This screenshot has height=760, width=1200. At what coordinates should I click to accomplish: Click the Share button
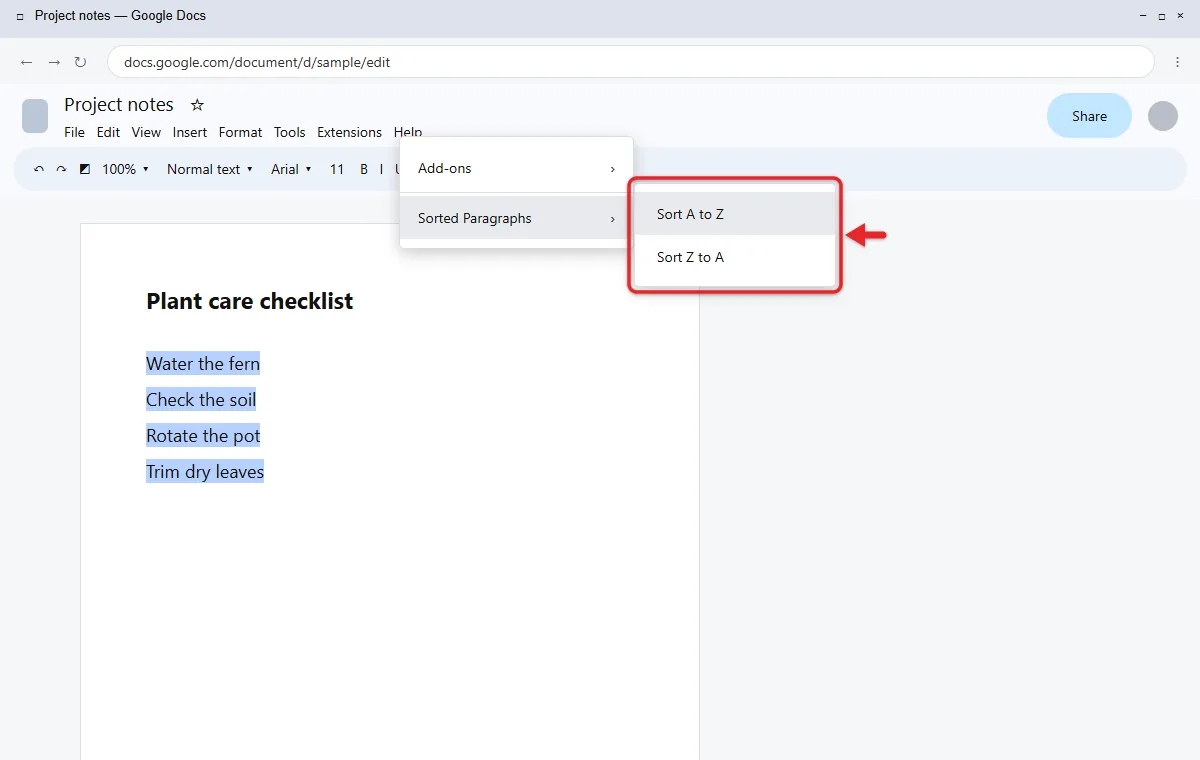(x=1089, y=116)
